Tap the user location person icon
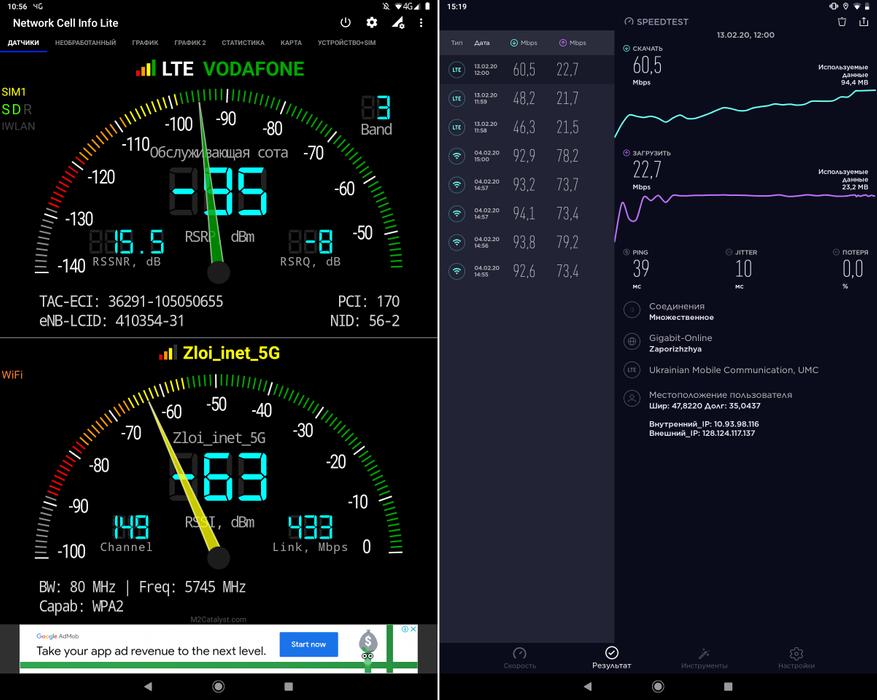This screenshot has height=700, width=877. click(632, 398)
